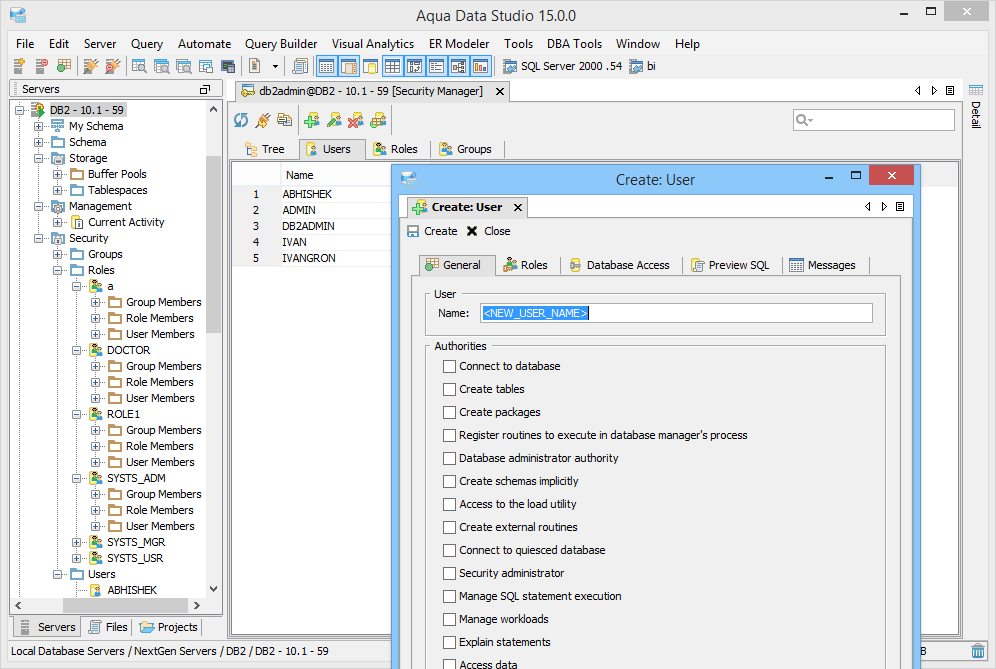Click the green plus create user icon
This screenshot has height=669, width=996.
click(311, 120)
